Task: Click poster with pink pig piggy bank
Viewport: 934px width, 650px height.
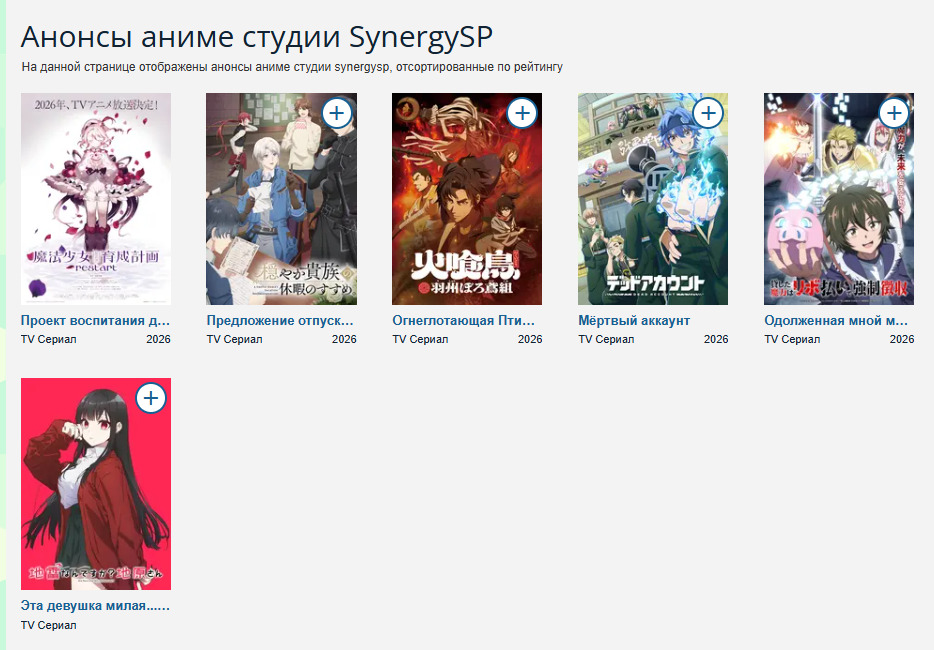Action: tap(839, 199)
